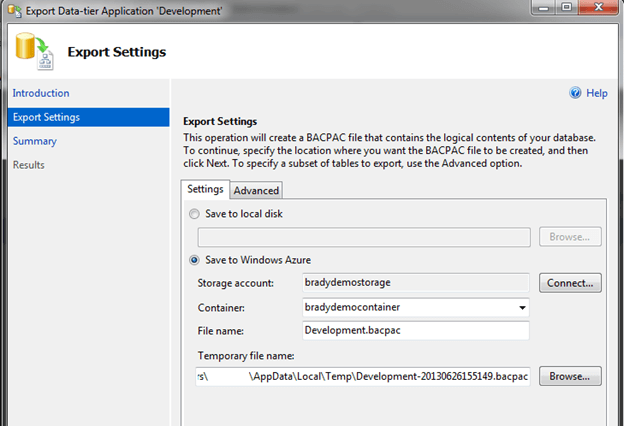Click Browse next to temporary file name
Viewport: 624px width, 426px height.
[x=570, y=376]
